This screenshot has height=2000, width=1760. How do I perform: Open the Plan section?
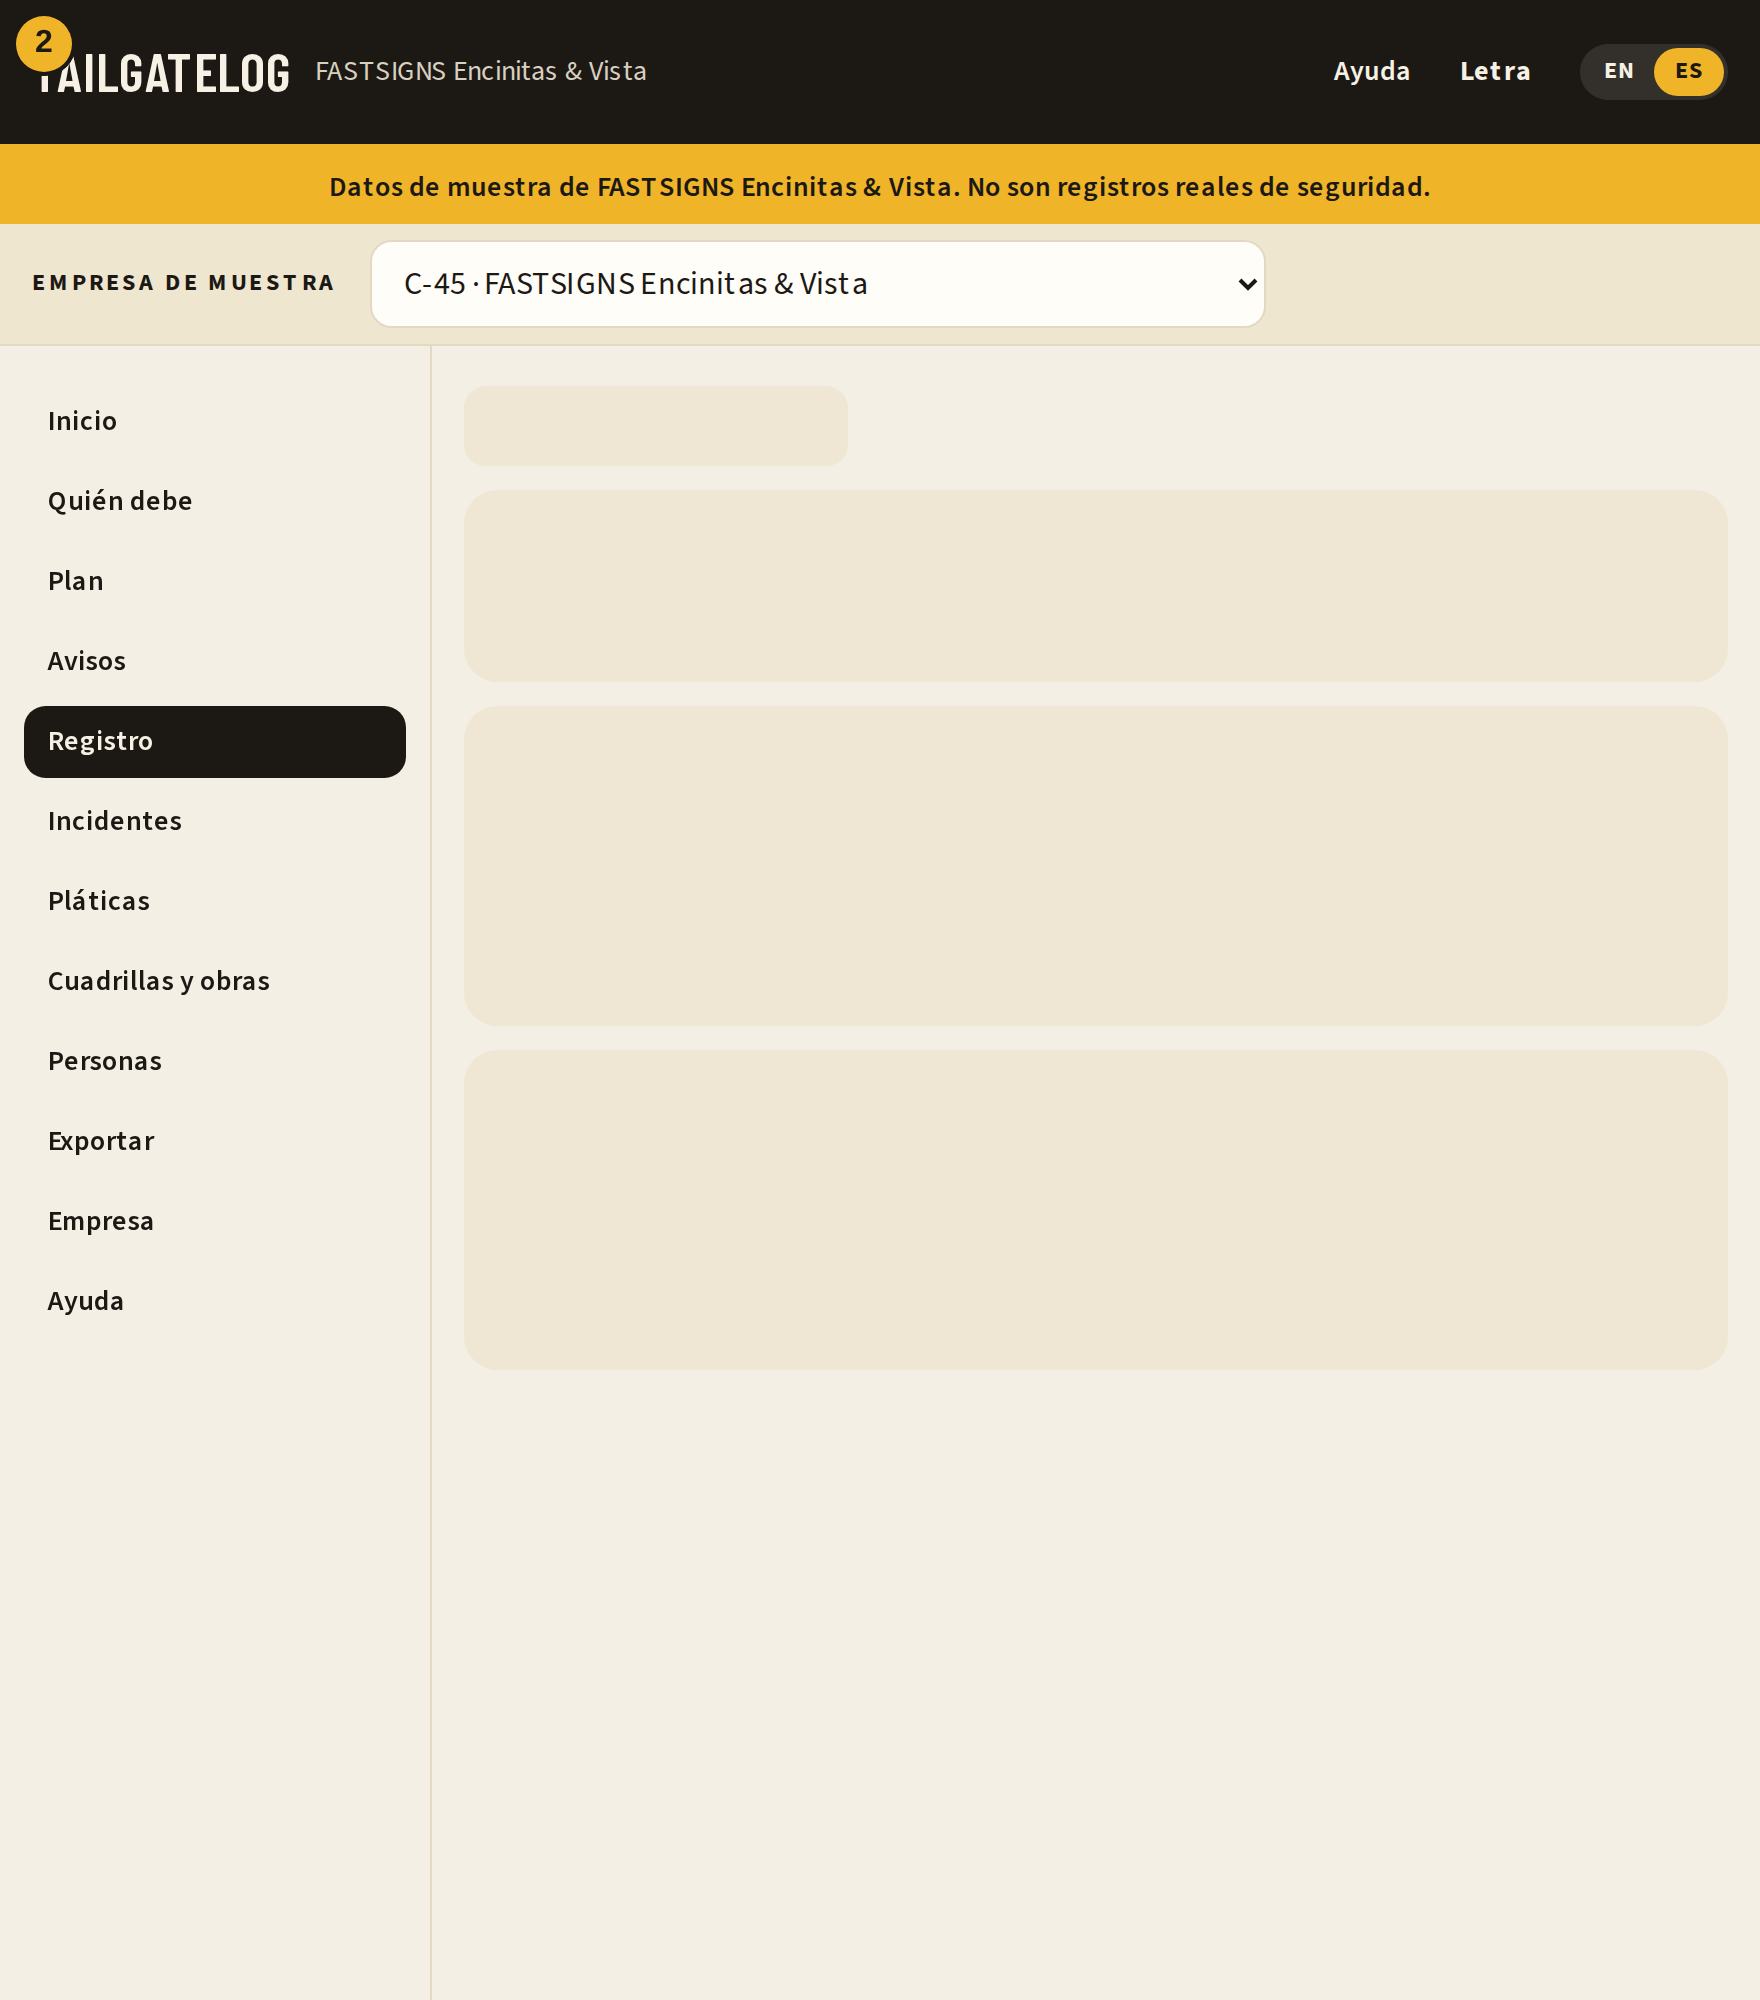click(x=215, y=581)
